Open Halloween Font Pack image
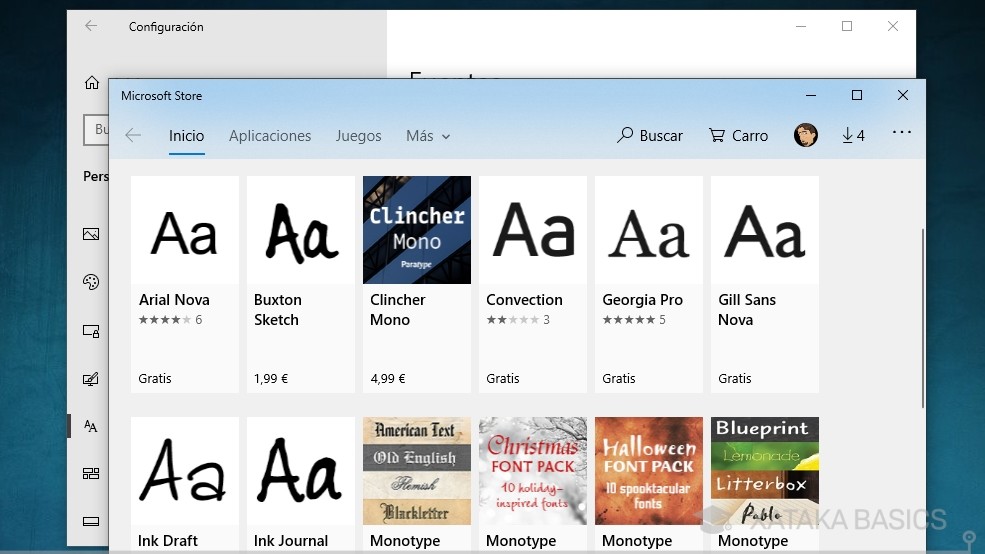Viewport: 985px width, 554px height. (649, 471)
